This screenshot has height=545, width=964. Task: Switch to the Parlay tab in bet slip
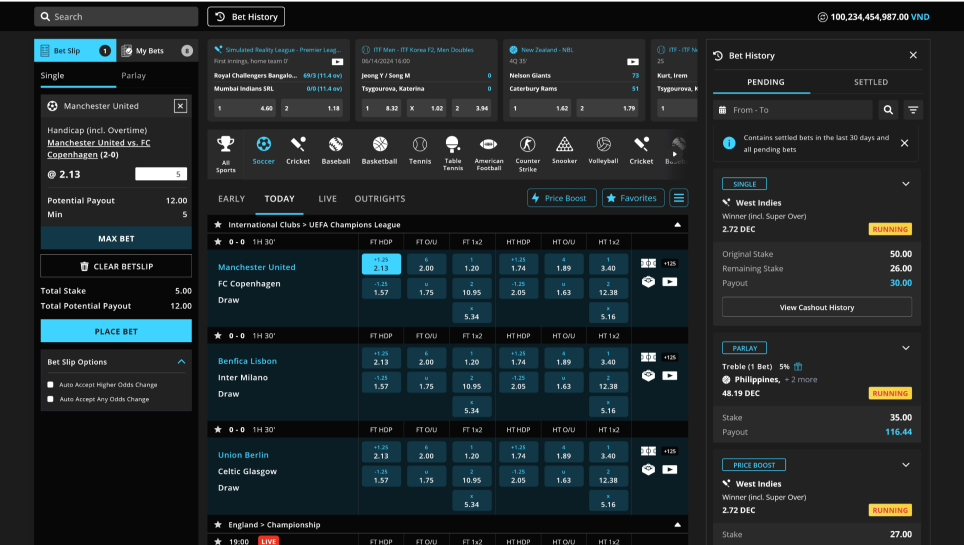tap(133, 76)
